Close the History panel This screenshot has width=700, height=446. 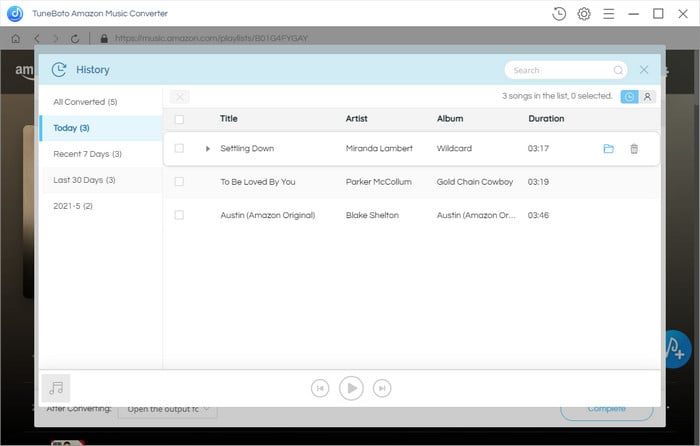pos(644,70)
